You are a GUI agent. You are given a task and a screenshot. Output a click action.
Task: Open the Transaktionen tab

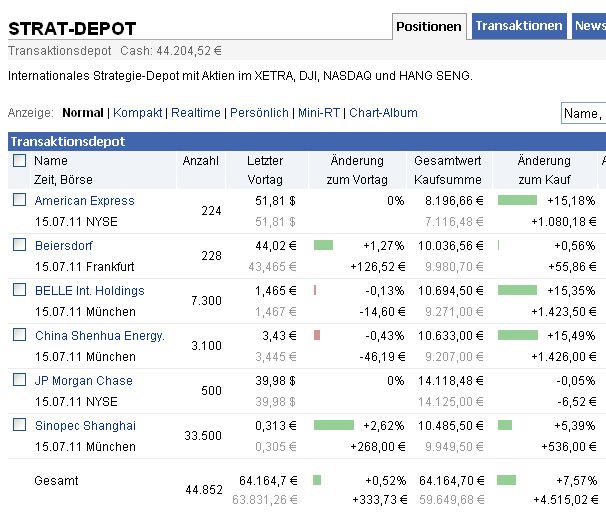(x=519, y=26)
